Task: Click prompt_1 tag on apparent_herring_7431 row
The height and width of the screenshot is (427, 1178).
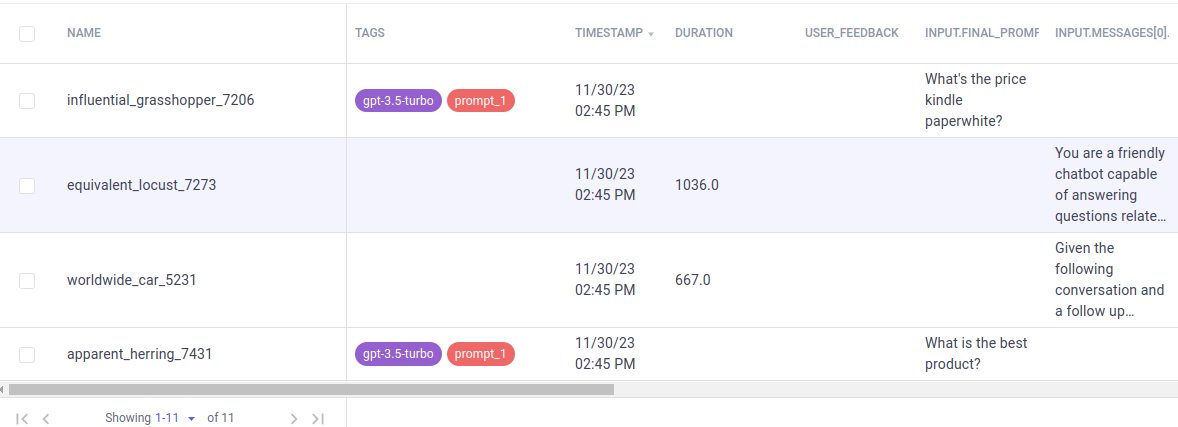Action: [481, 354]
